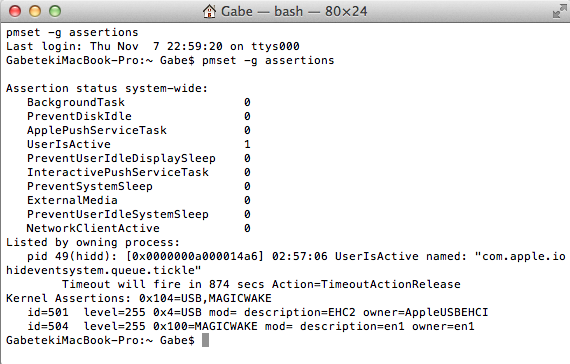Click the id=504 MAGICWAKE en1 line
Screen dimensions: 570x364
pos(251,326)
